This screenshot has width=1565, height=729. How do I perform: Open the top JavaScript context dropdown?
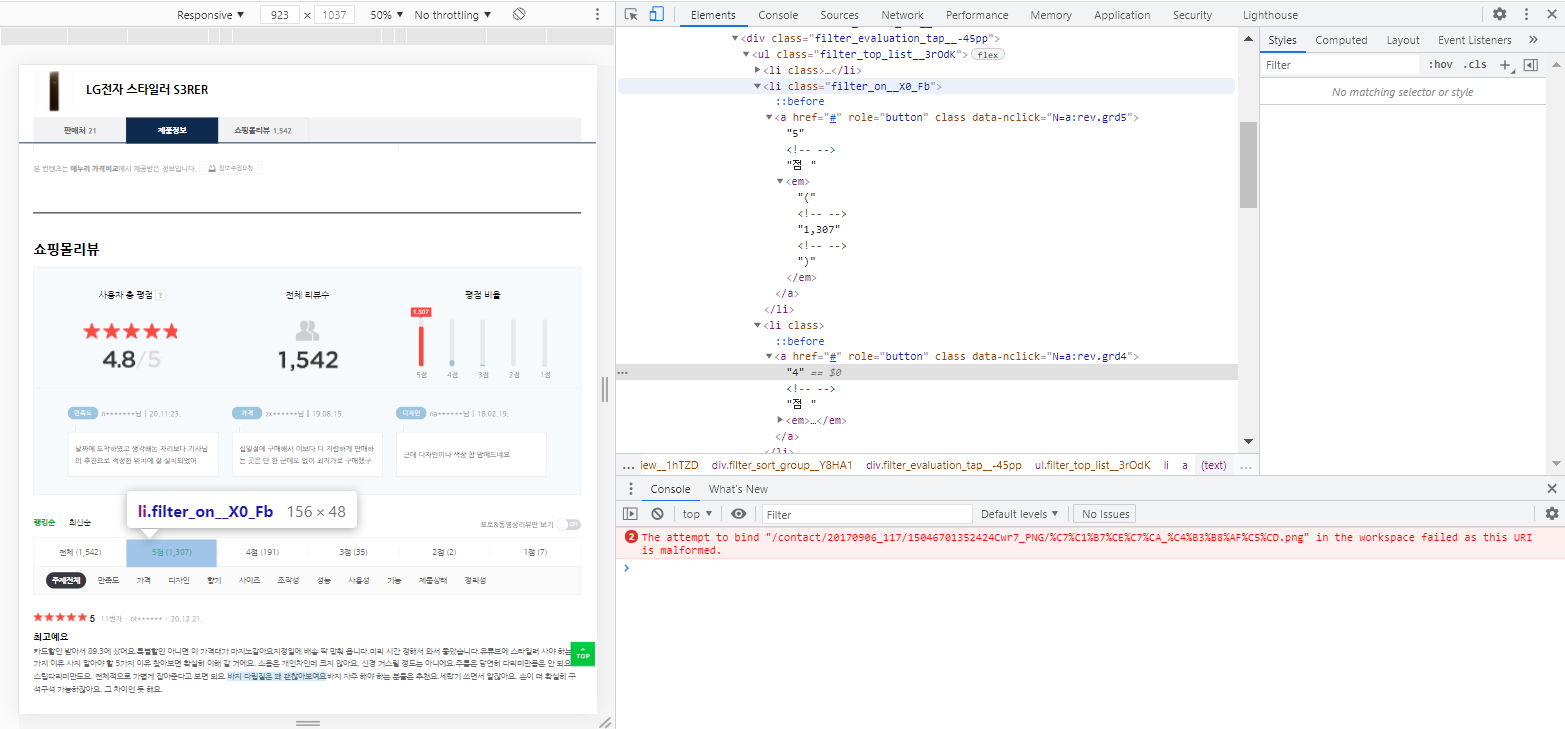click(697, 514)
